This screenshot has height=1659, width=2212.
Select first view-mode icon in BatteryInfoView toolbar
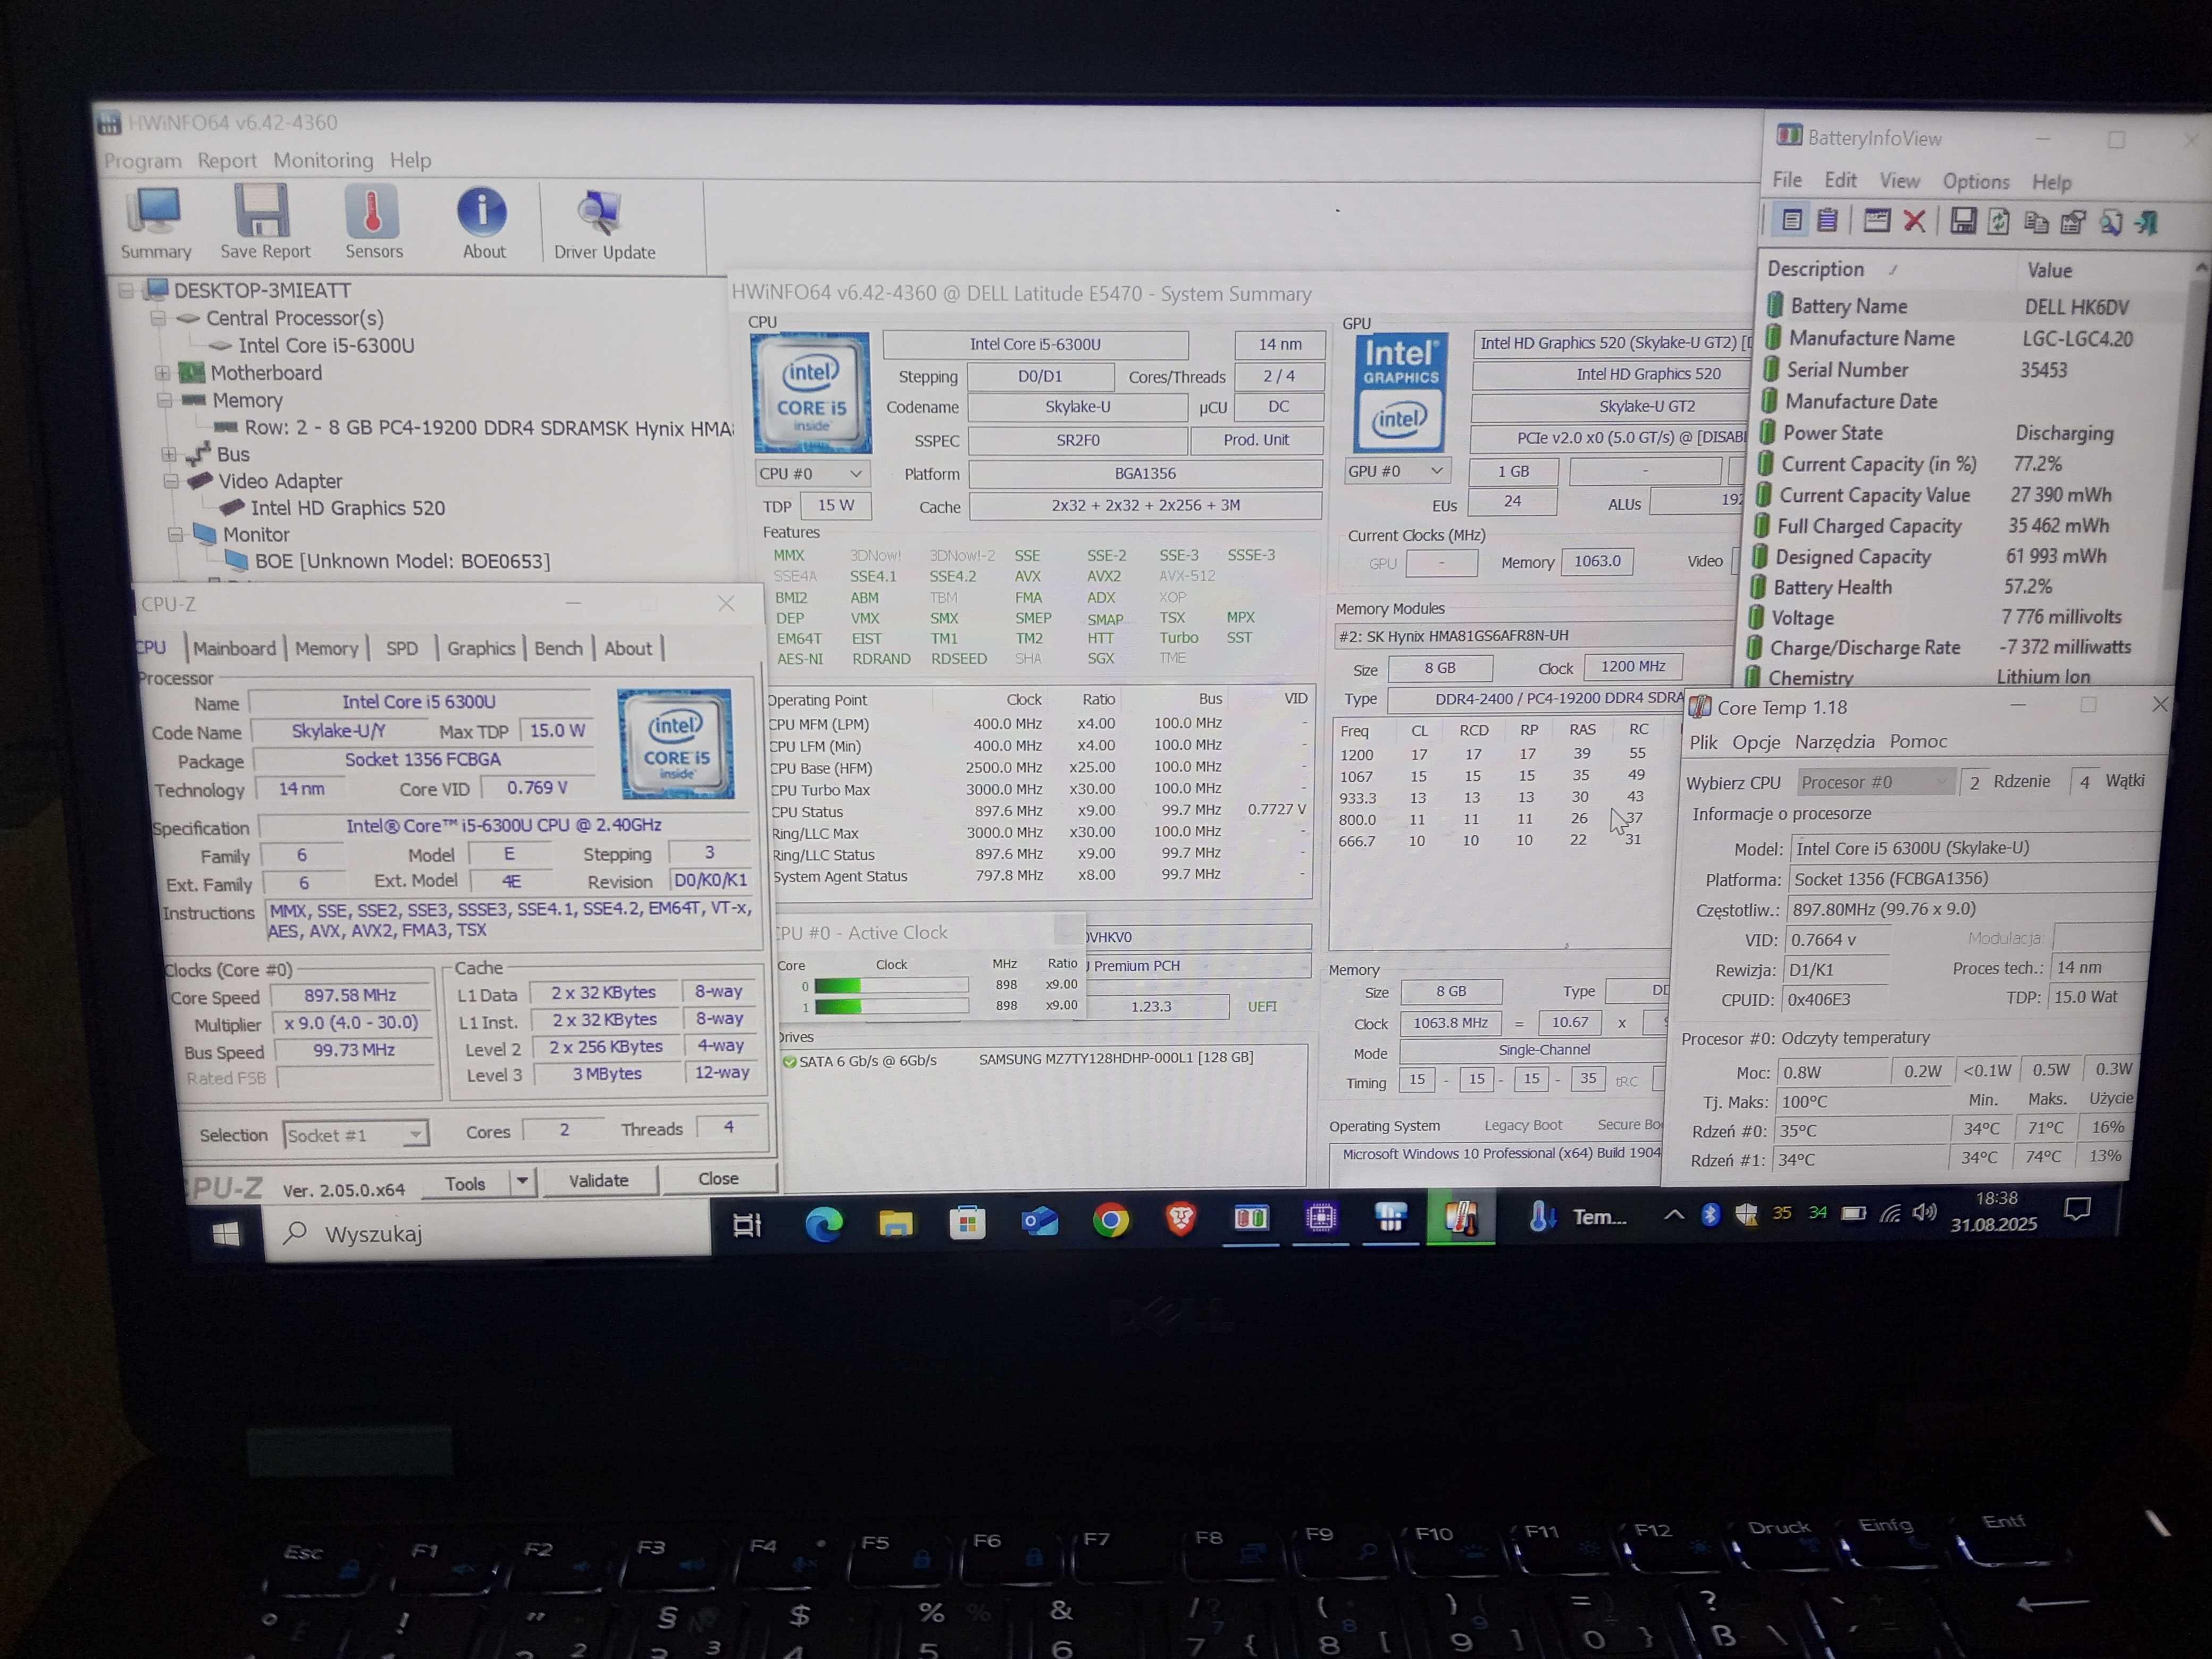tap(1791, 220)
